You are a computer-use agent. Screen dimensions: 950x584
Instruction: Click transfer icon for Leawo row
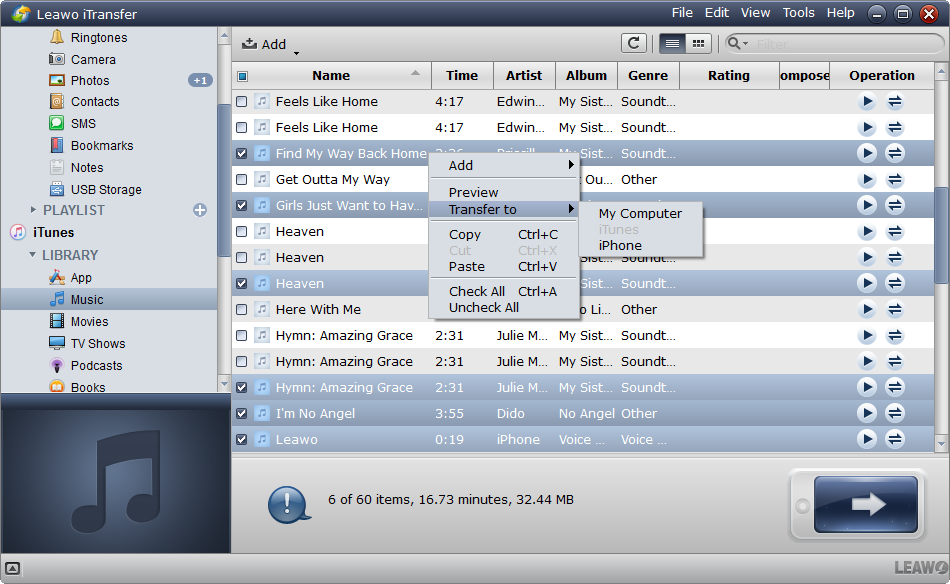[x=895, y=439]
